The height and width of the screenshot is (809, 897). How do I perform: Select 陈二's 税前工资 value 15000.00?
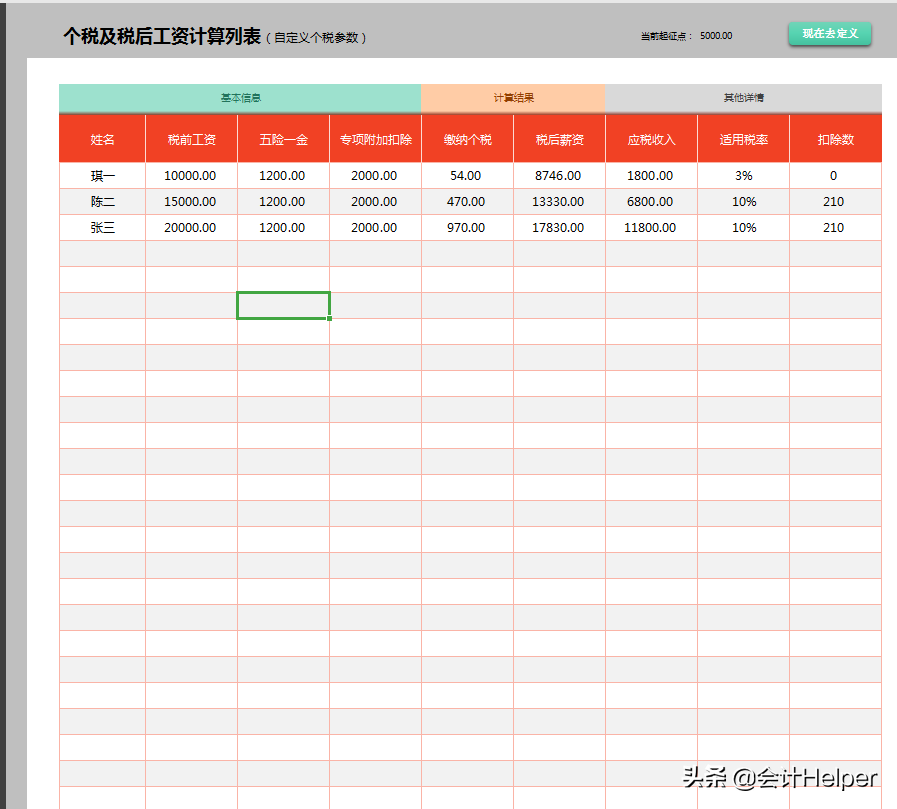(x=190, y=201)
